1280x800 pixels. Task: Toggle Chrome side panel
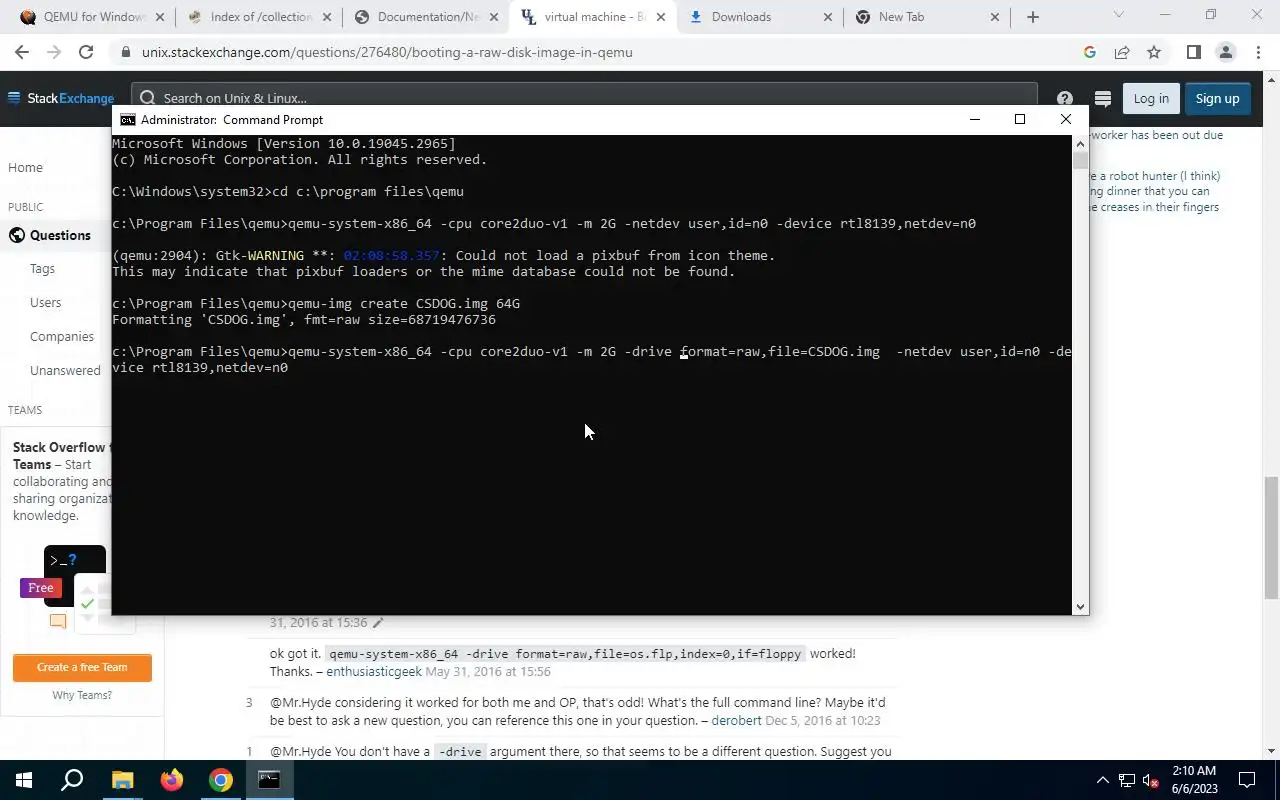(x=1193, y=52)
